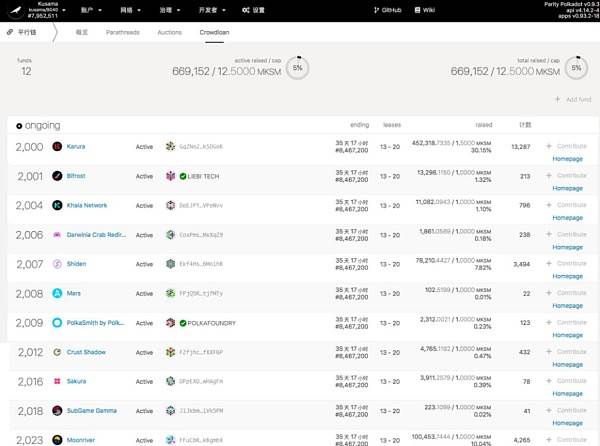
Task: Click Karura contributor count 13,287
Action: 521,146
